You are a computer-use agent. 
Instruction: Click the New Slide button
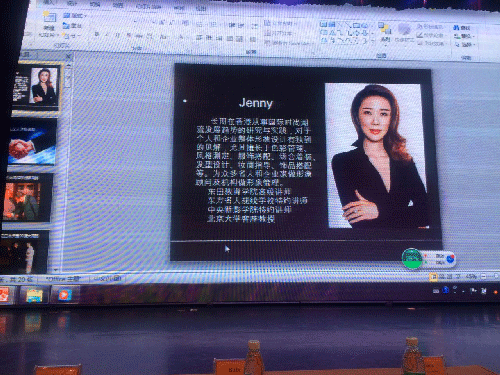(49, 23)
